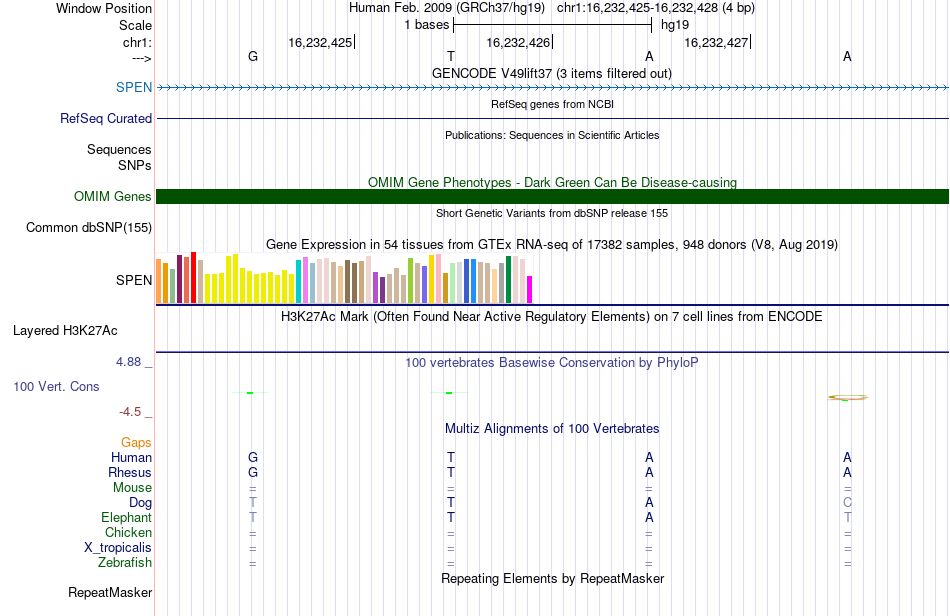Image resolution: width=950 pixels, height=616 pixels.
Task: Click the -4.5 PhyloP lower scale value
Action: tap(130, 412)
